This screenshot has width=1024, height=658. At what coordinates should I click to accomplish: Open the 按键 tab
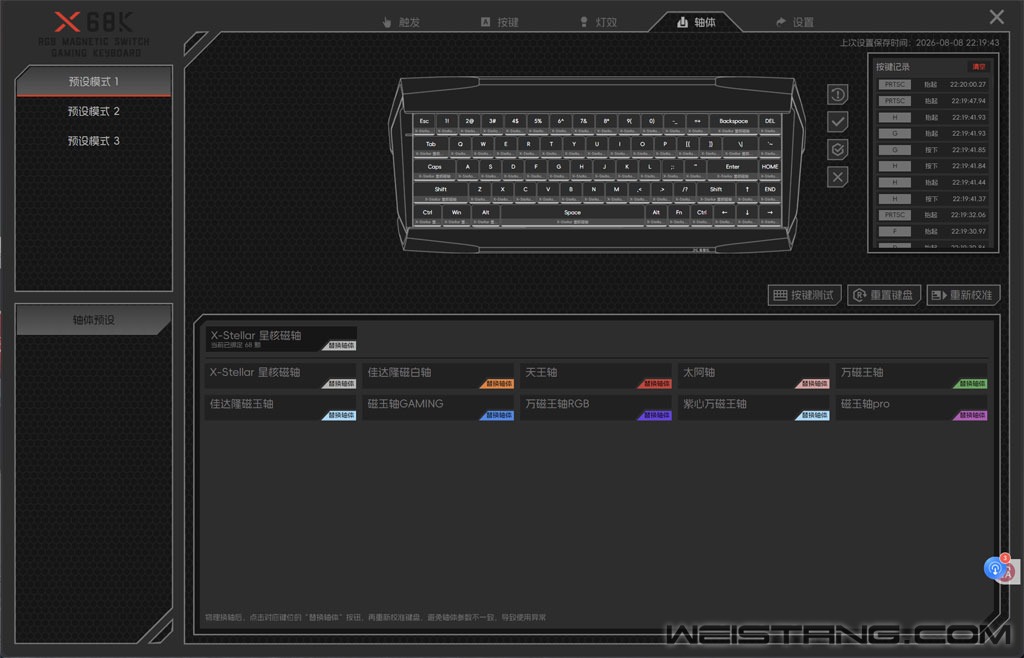point(500,22)
